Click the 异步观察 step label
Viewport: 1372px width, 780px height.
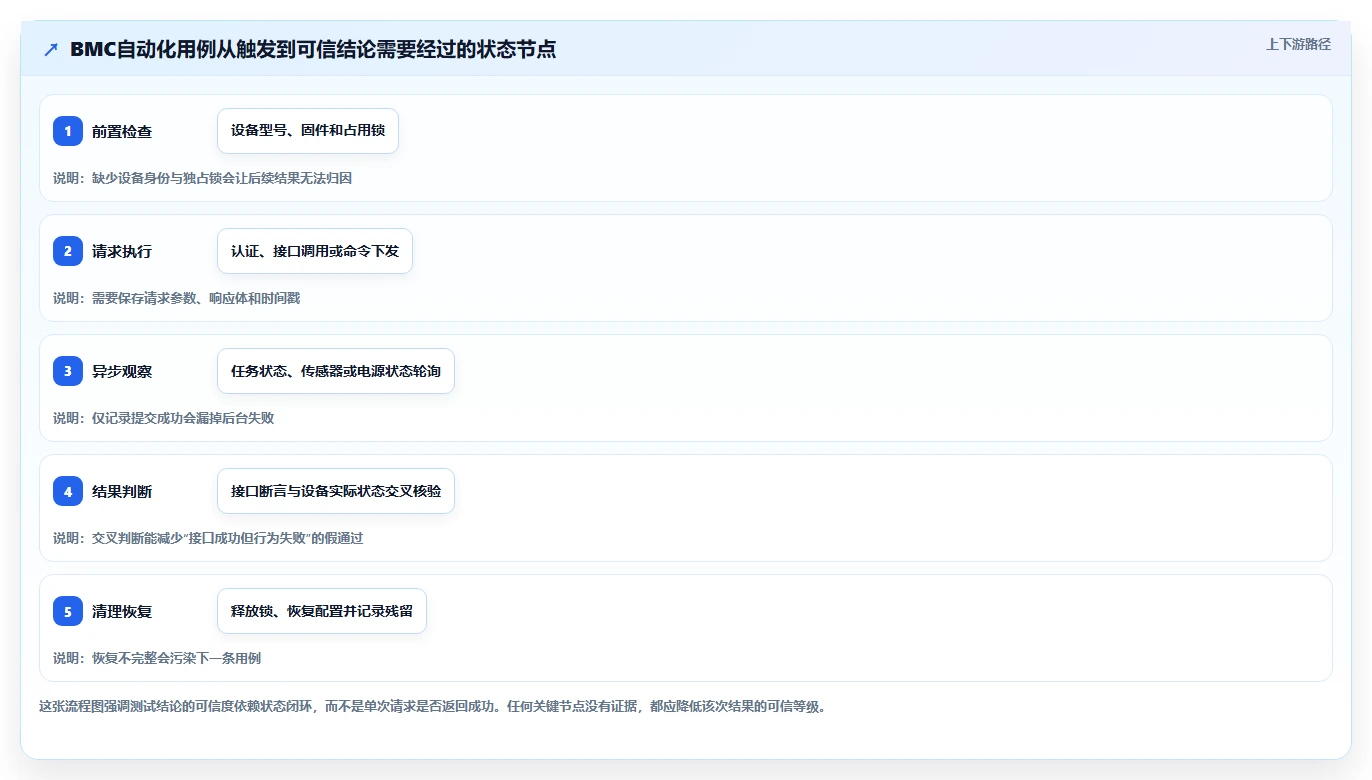[122, 371]
